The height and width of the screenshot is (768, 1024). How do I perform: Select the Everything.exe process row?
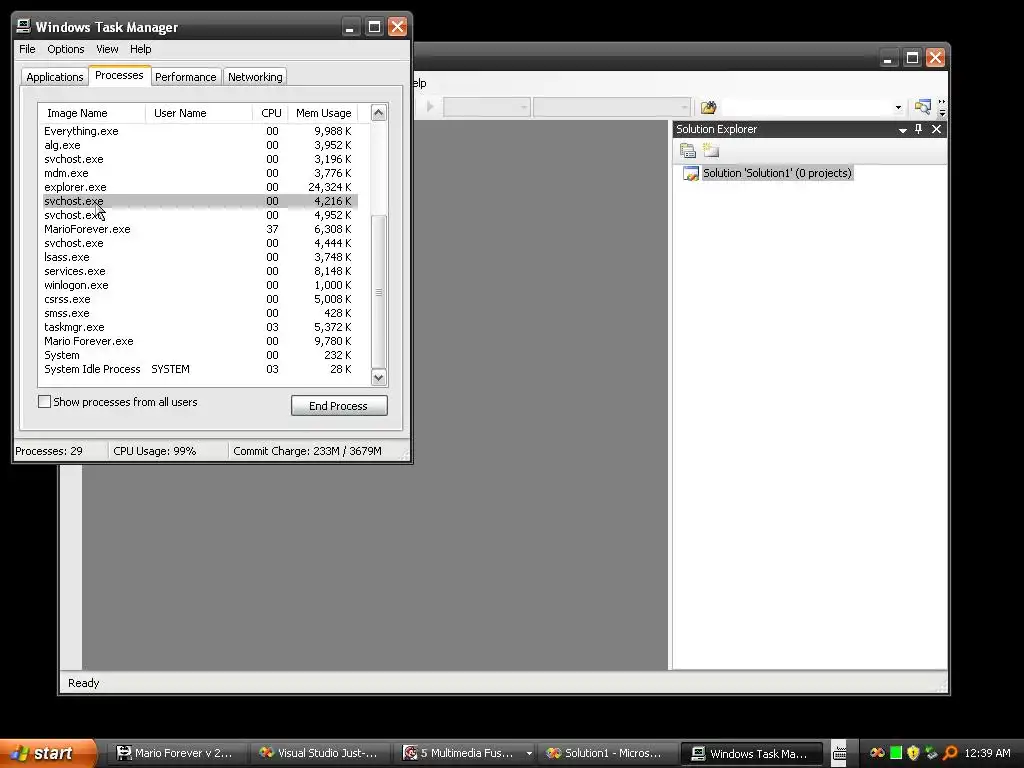tap(200, 131)
